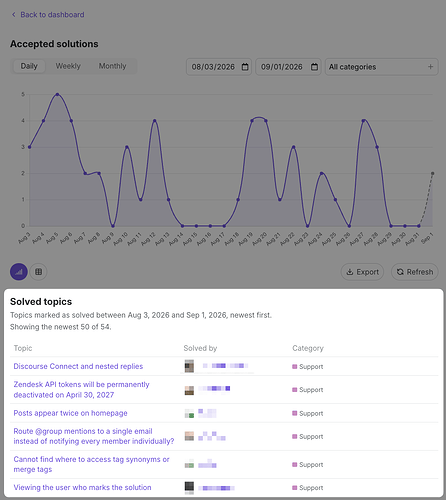Refresh the report data

(x=415, y=272)
